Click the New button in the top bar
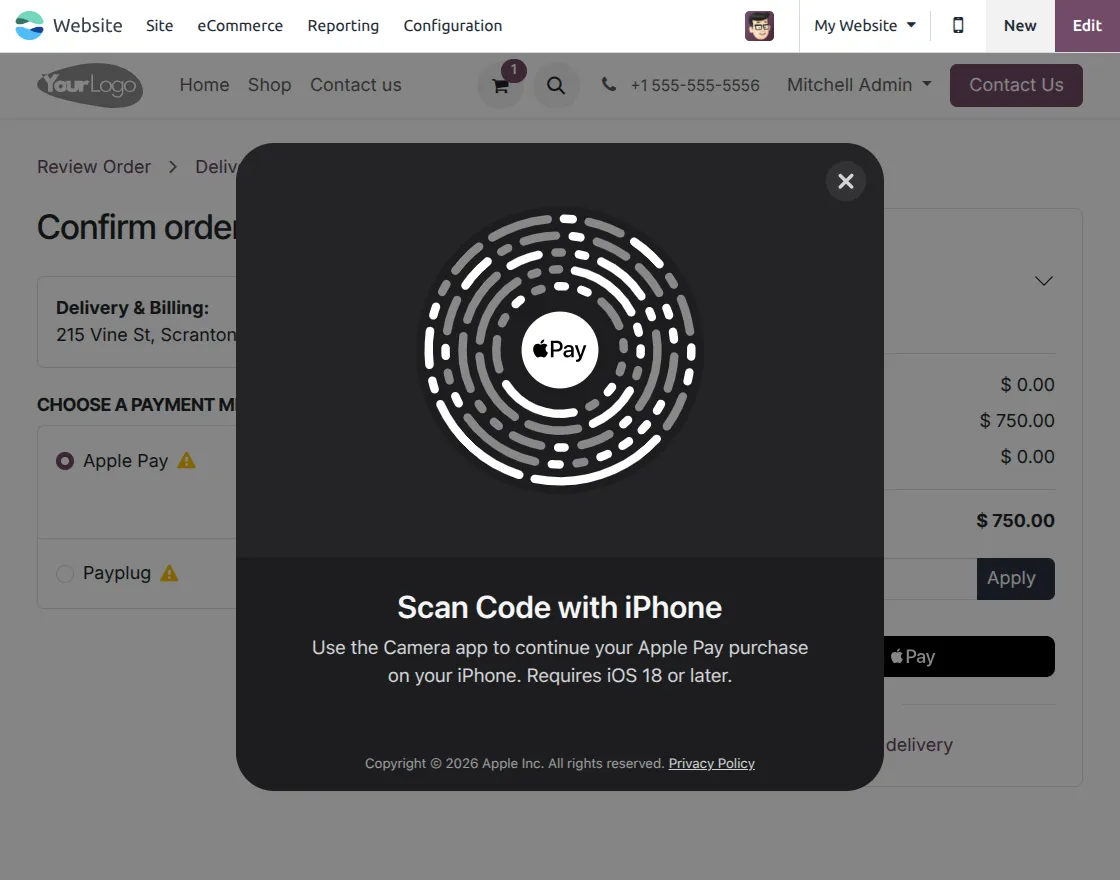The image size is (1120, 880). [x=1019, y=25]
